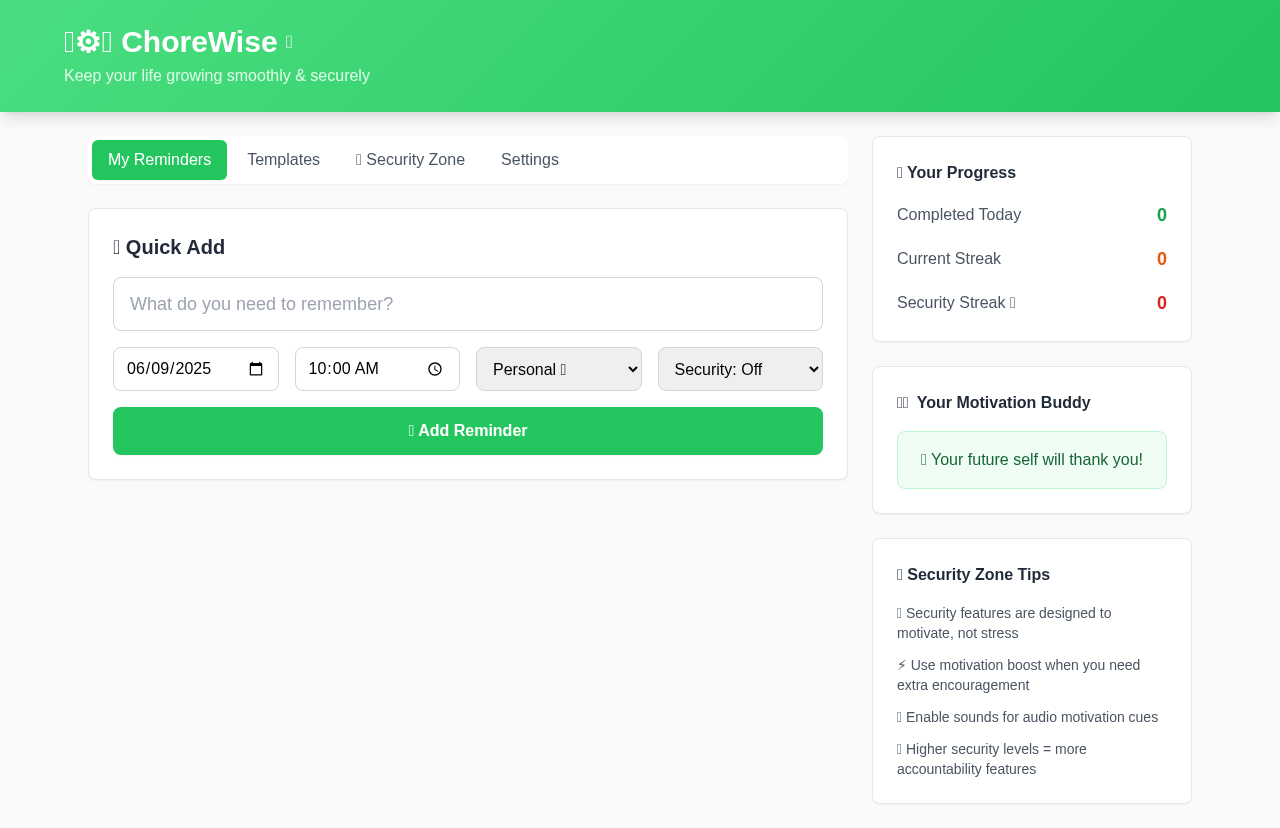The height and width of the screenshot is (828, 1280).
Task: Click the "Your future self will thank you!" message card
Action: 1031,459
